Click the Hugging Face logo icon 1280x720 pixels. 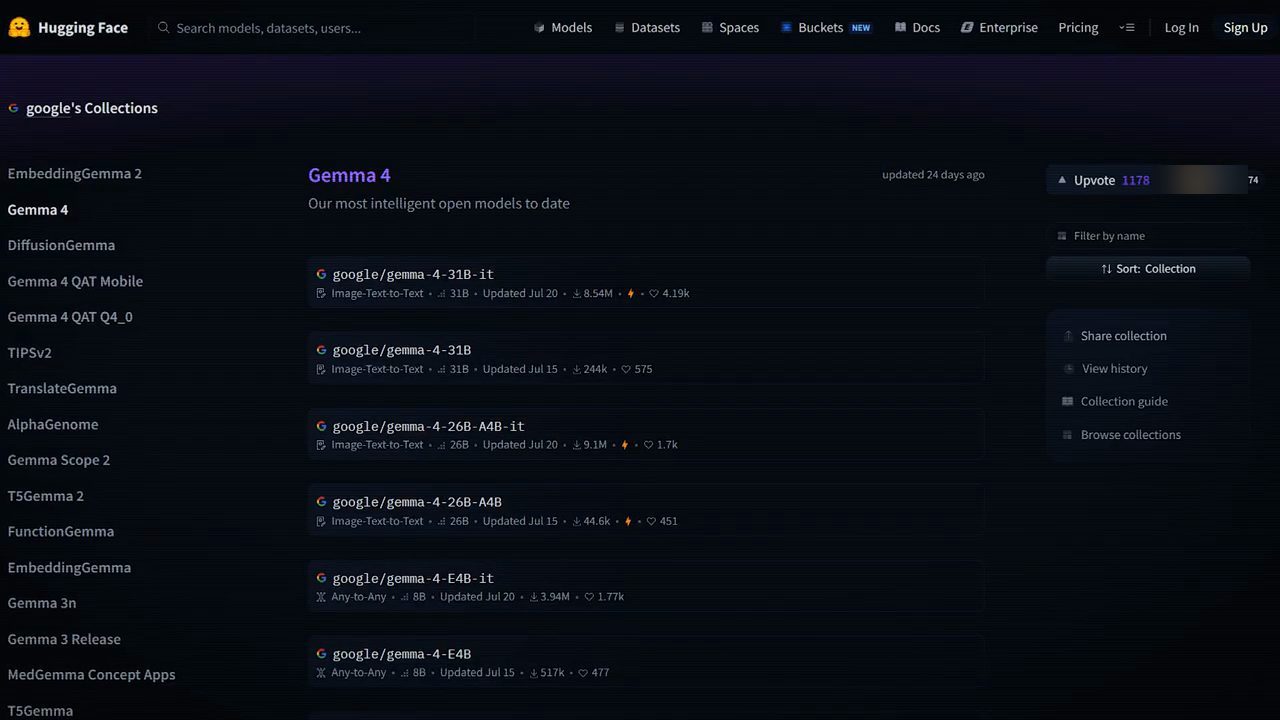pyautogui.click(x=19, y=28)
